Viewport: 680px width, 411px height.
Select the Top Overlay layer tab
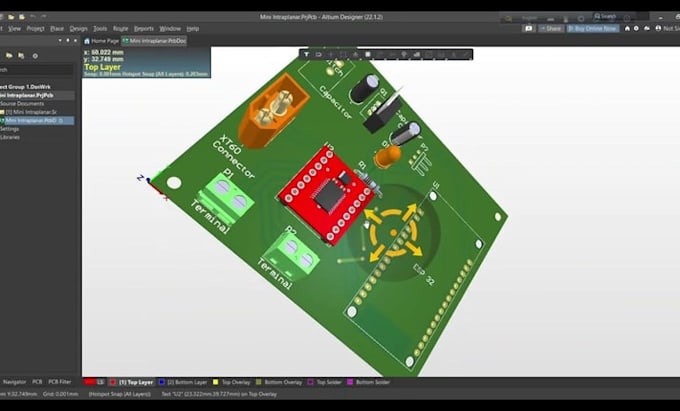[x=232, y=382]
